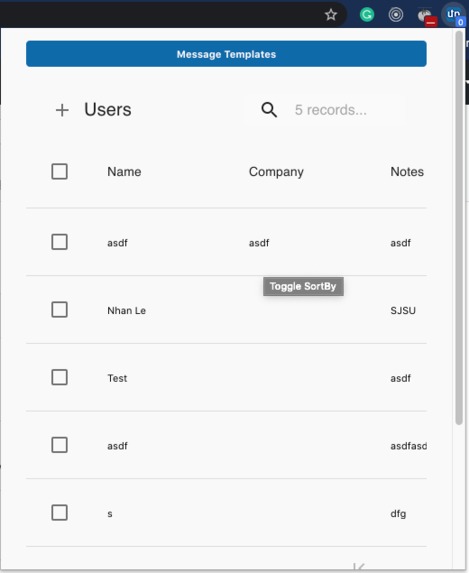The width and height of the screenshot is (469, 573).
Task: Select the checkbox for row s
Action: [60, 513]
